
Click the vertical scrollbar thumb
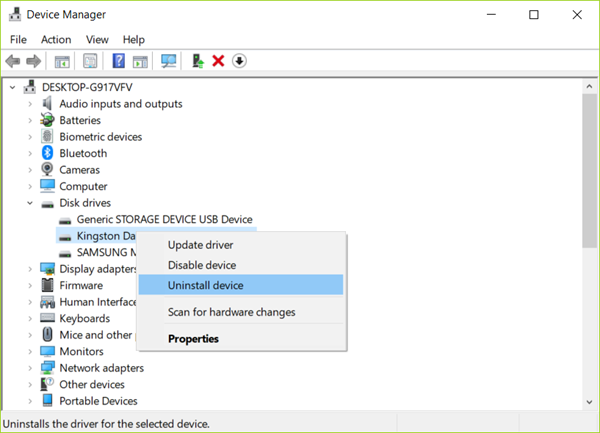click(589, 171)
